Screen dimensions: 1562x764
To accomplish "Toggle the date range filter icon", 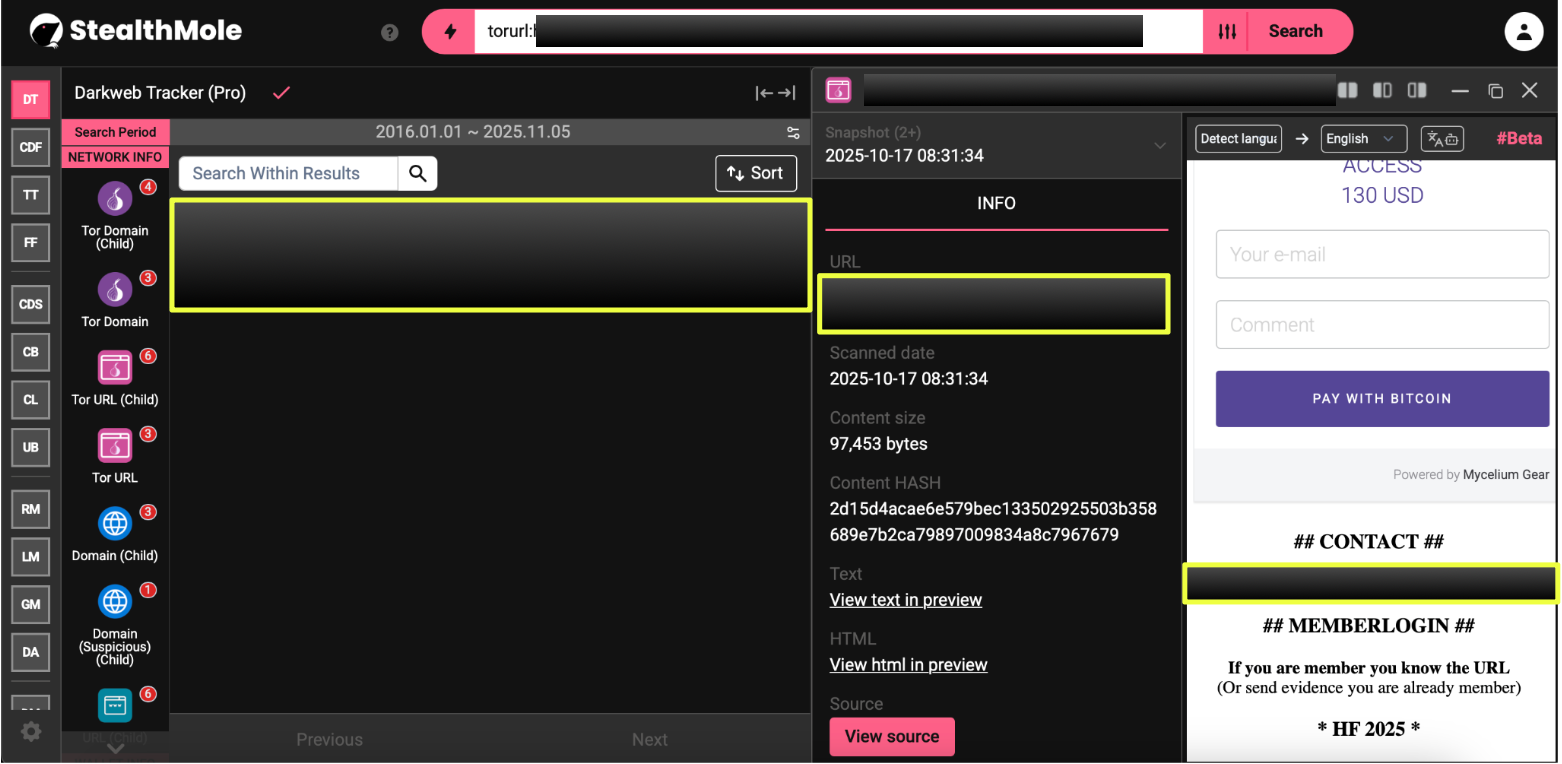I will point(793,133).
